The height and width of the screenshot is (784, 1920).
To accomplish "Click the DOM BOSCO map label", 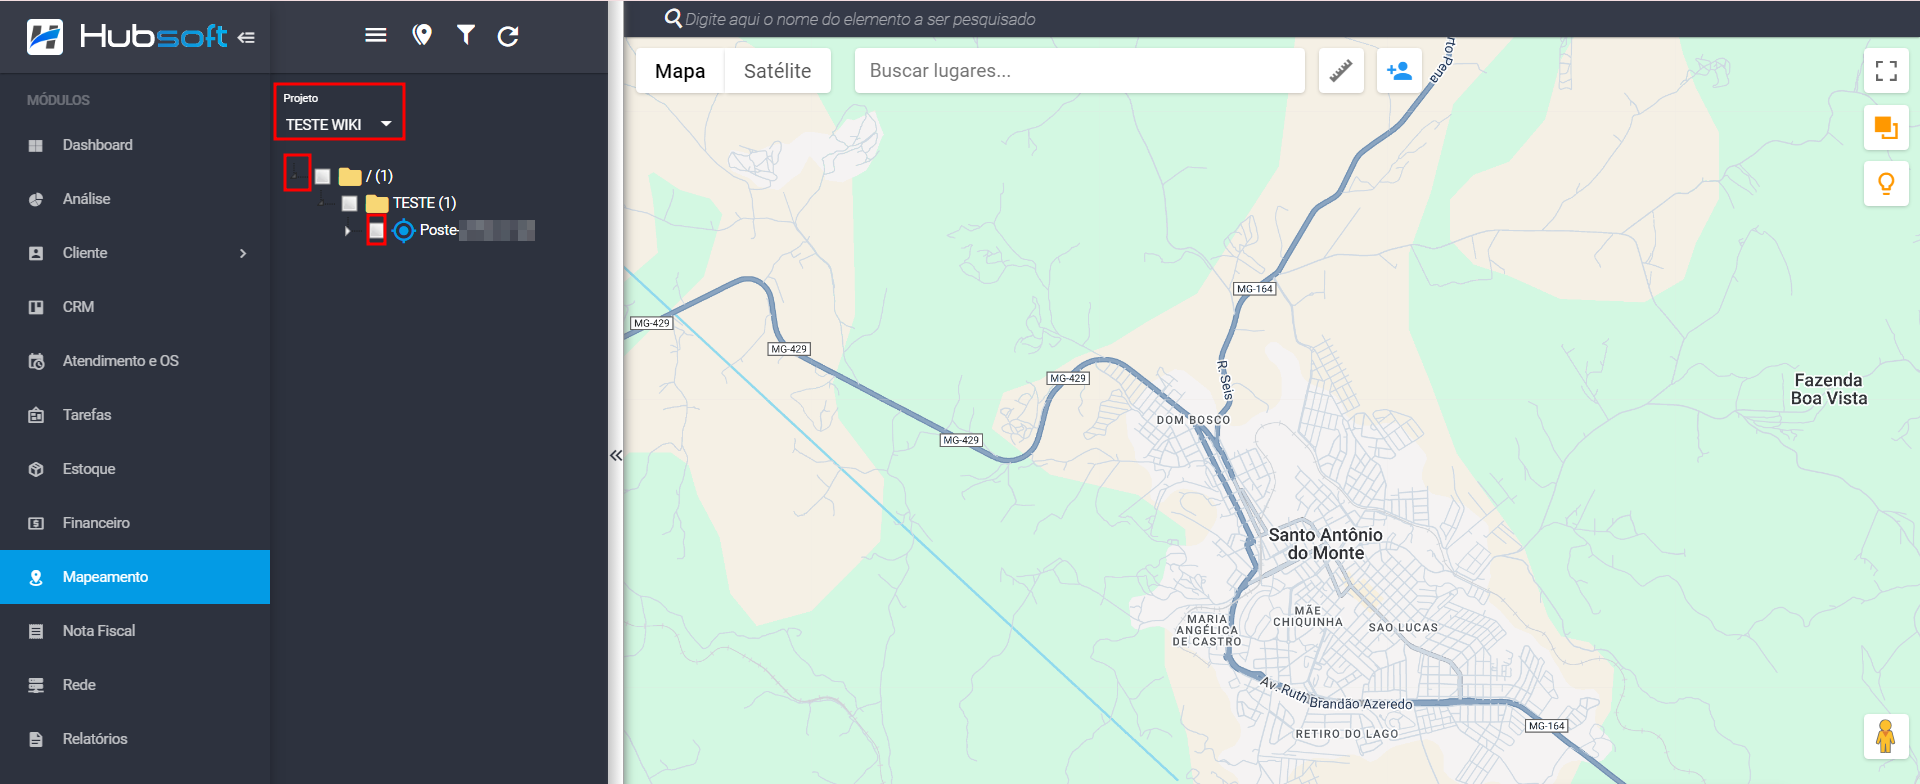I will click(x=1193, y=420).
